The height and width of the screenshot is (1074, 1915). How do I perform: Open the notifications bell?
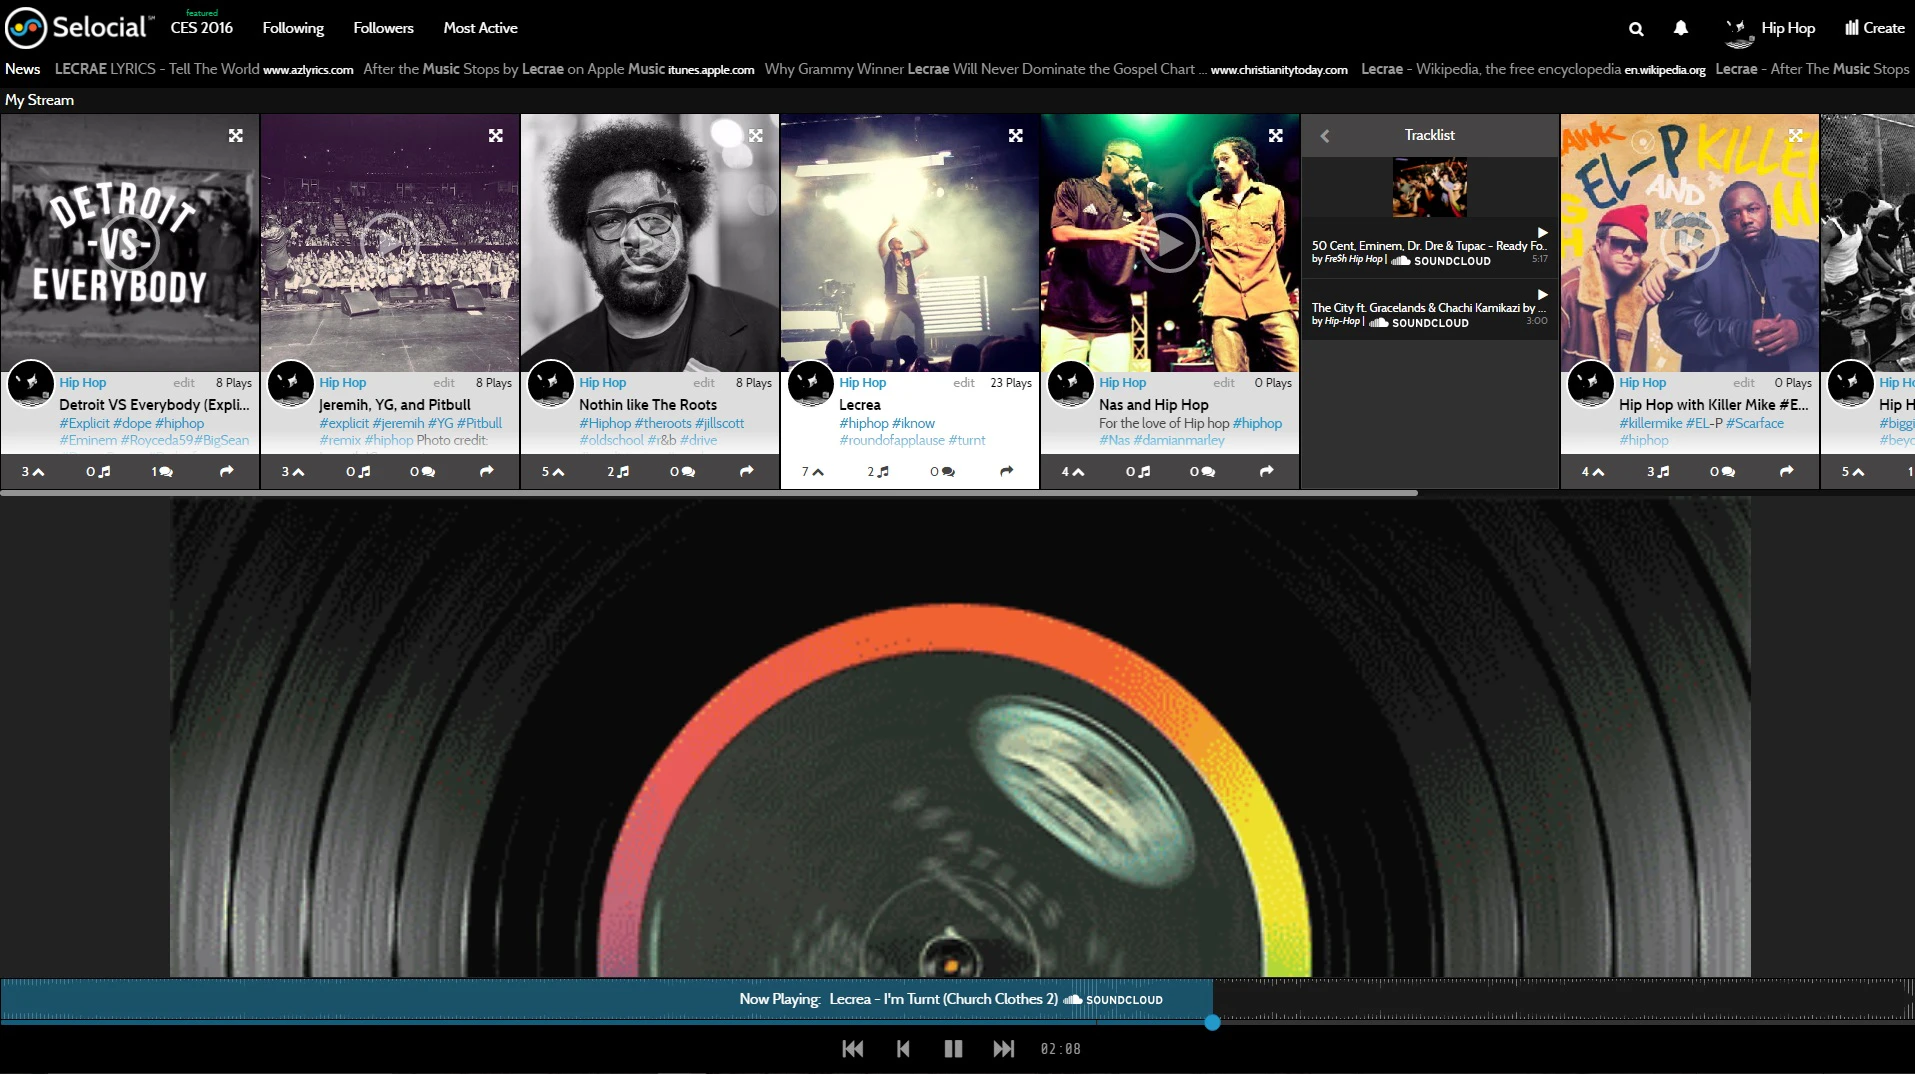(1681, 28)
